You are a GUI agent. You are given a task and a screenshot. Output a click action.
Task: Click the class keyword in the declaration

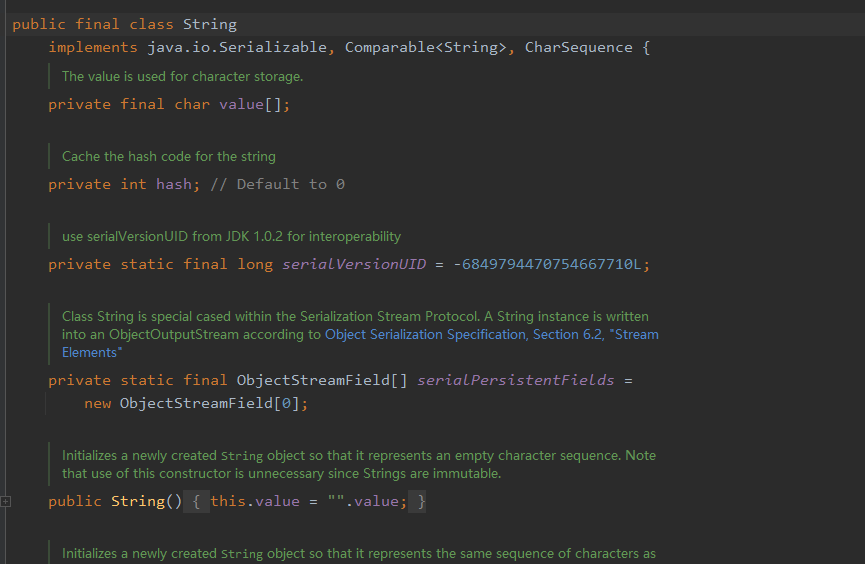pos(151,25)
